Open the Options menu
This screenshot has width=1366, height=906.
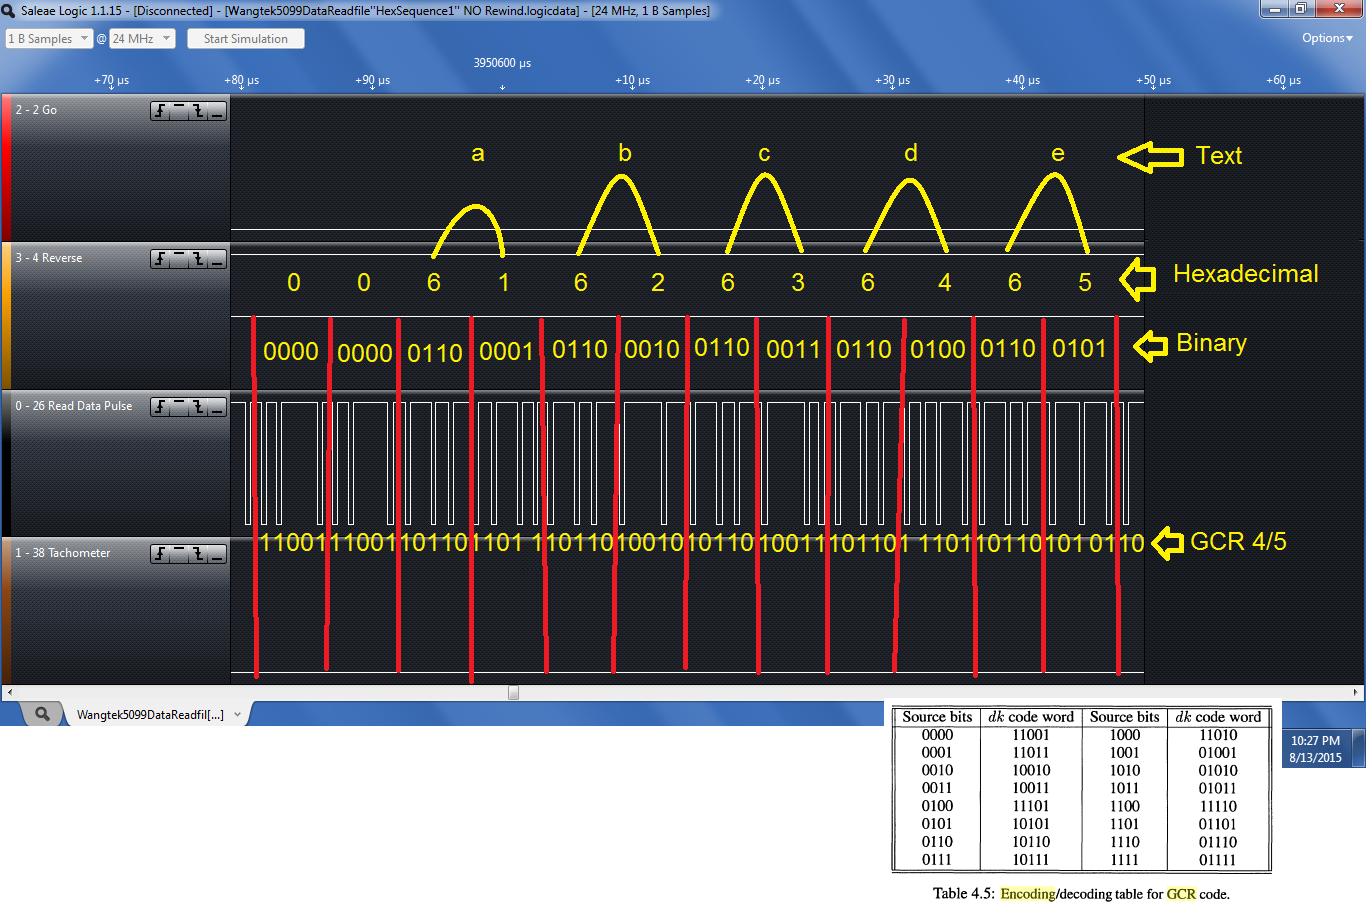[x=1326, y=38]
